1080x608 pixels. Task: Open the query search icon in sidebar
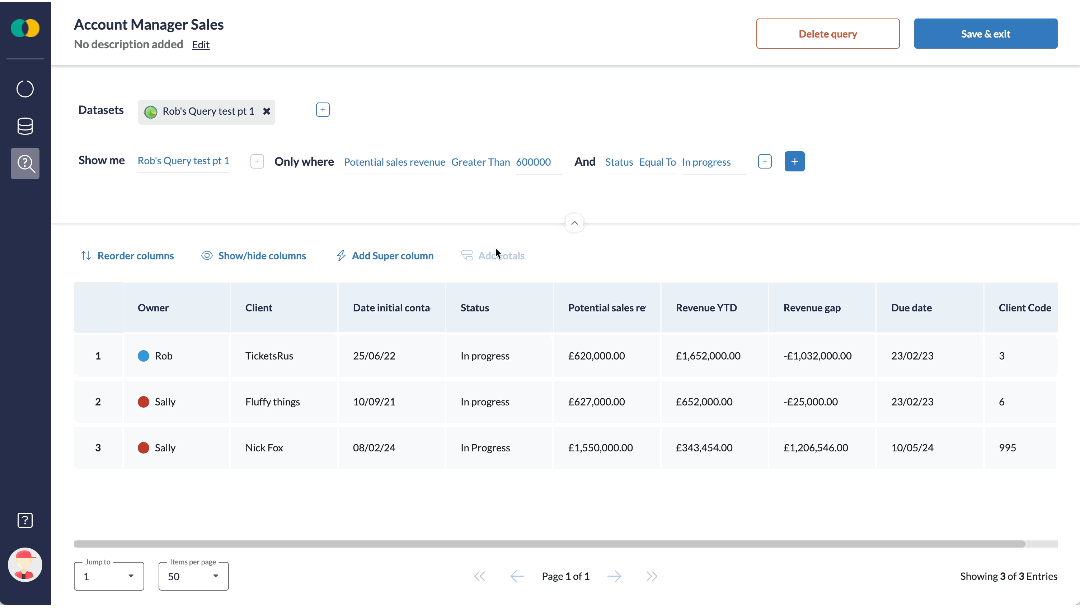[25, 163]
